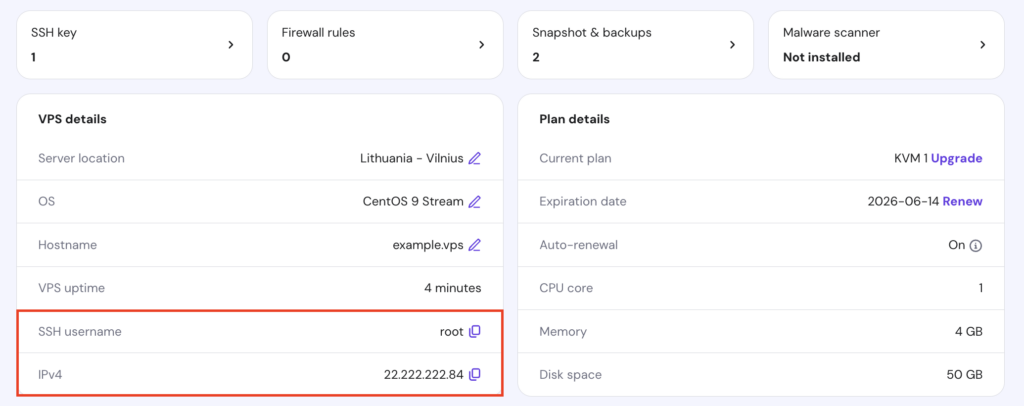The height and width of the screenshot is (406, 1024).
Task: Copy the SSH username root
Action: [475, 331]
